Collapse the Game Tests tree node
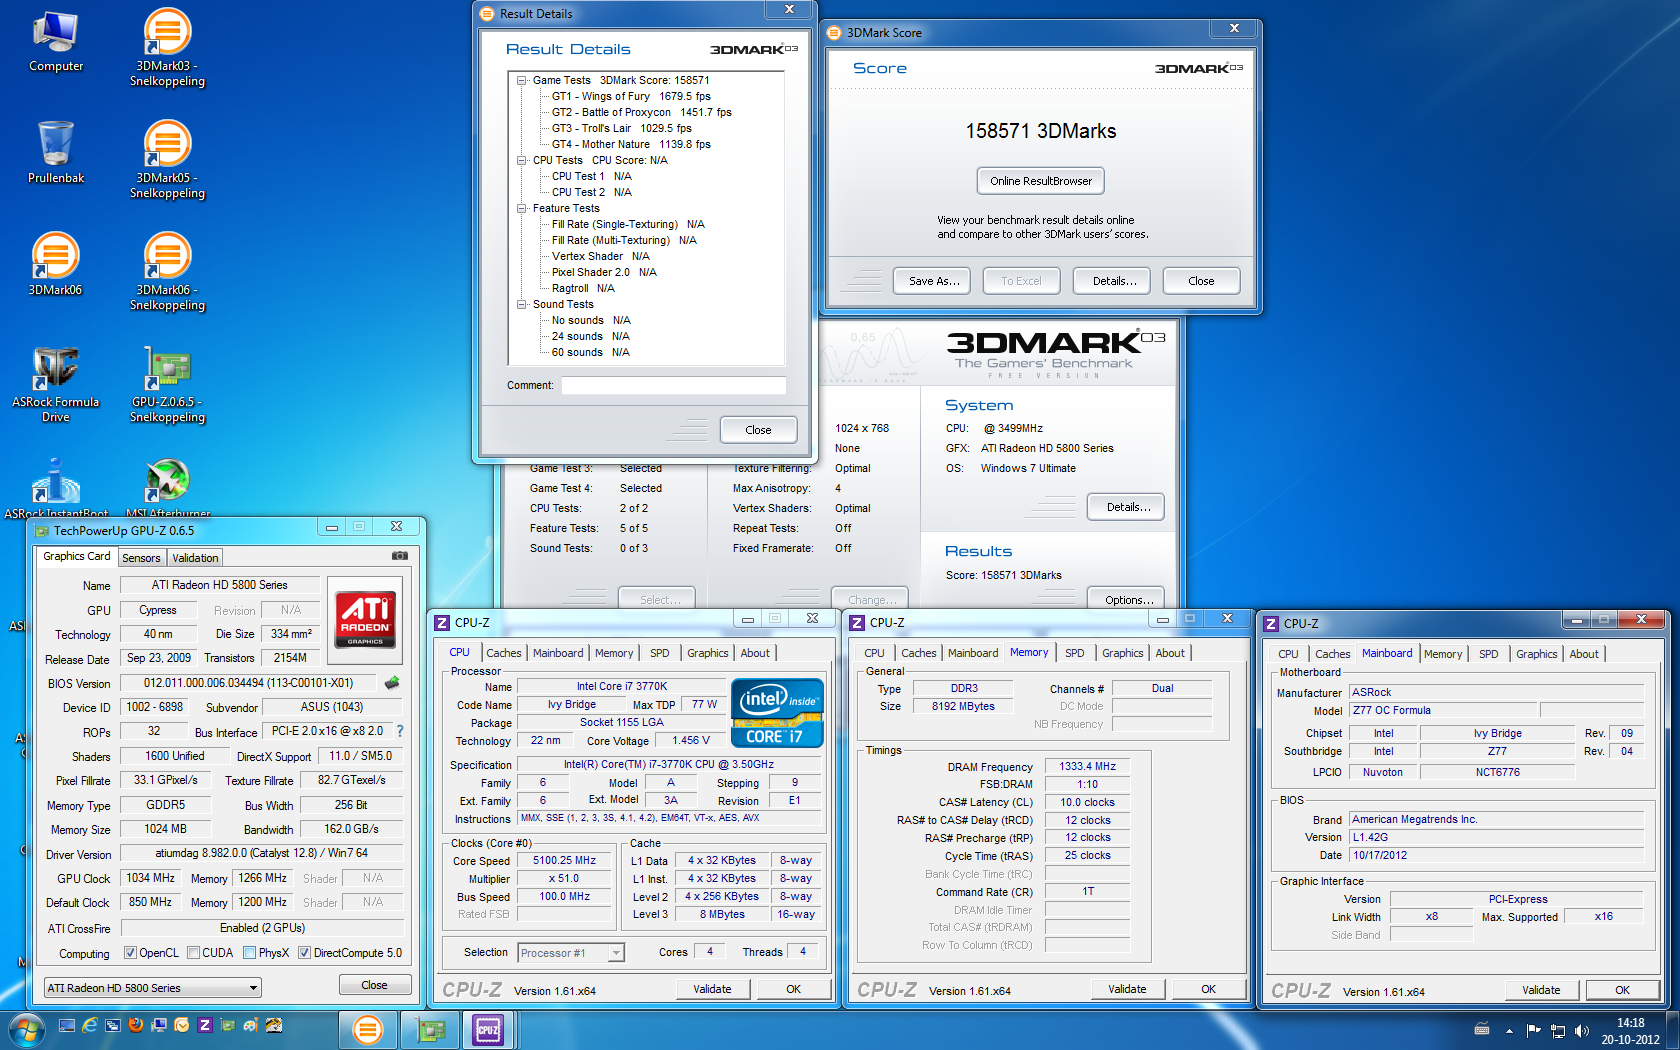 [521, 80]
